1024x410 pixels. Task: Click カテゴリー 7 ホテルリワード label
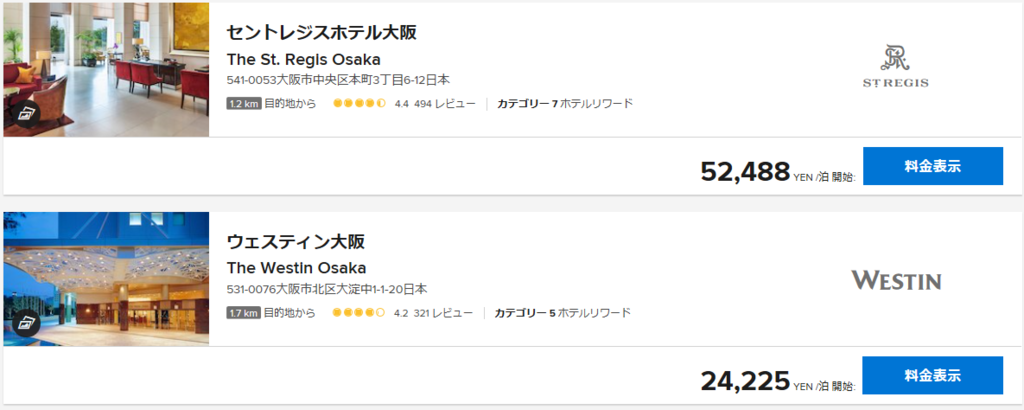click(x=565, y=103)
